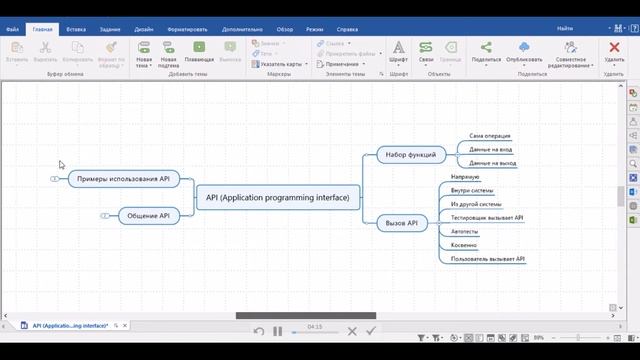Open the Форматировать ribbon tab
Viewport: 640px width, 360px height.
pyautogui.click(x=187, y=29)
